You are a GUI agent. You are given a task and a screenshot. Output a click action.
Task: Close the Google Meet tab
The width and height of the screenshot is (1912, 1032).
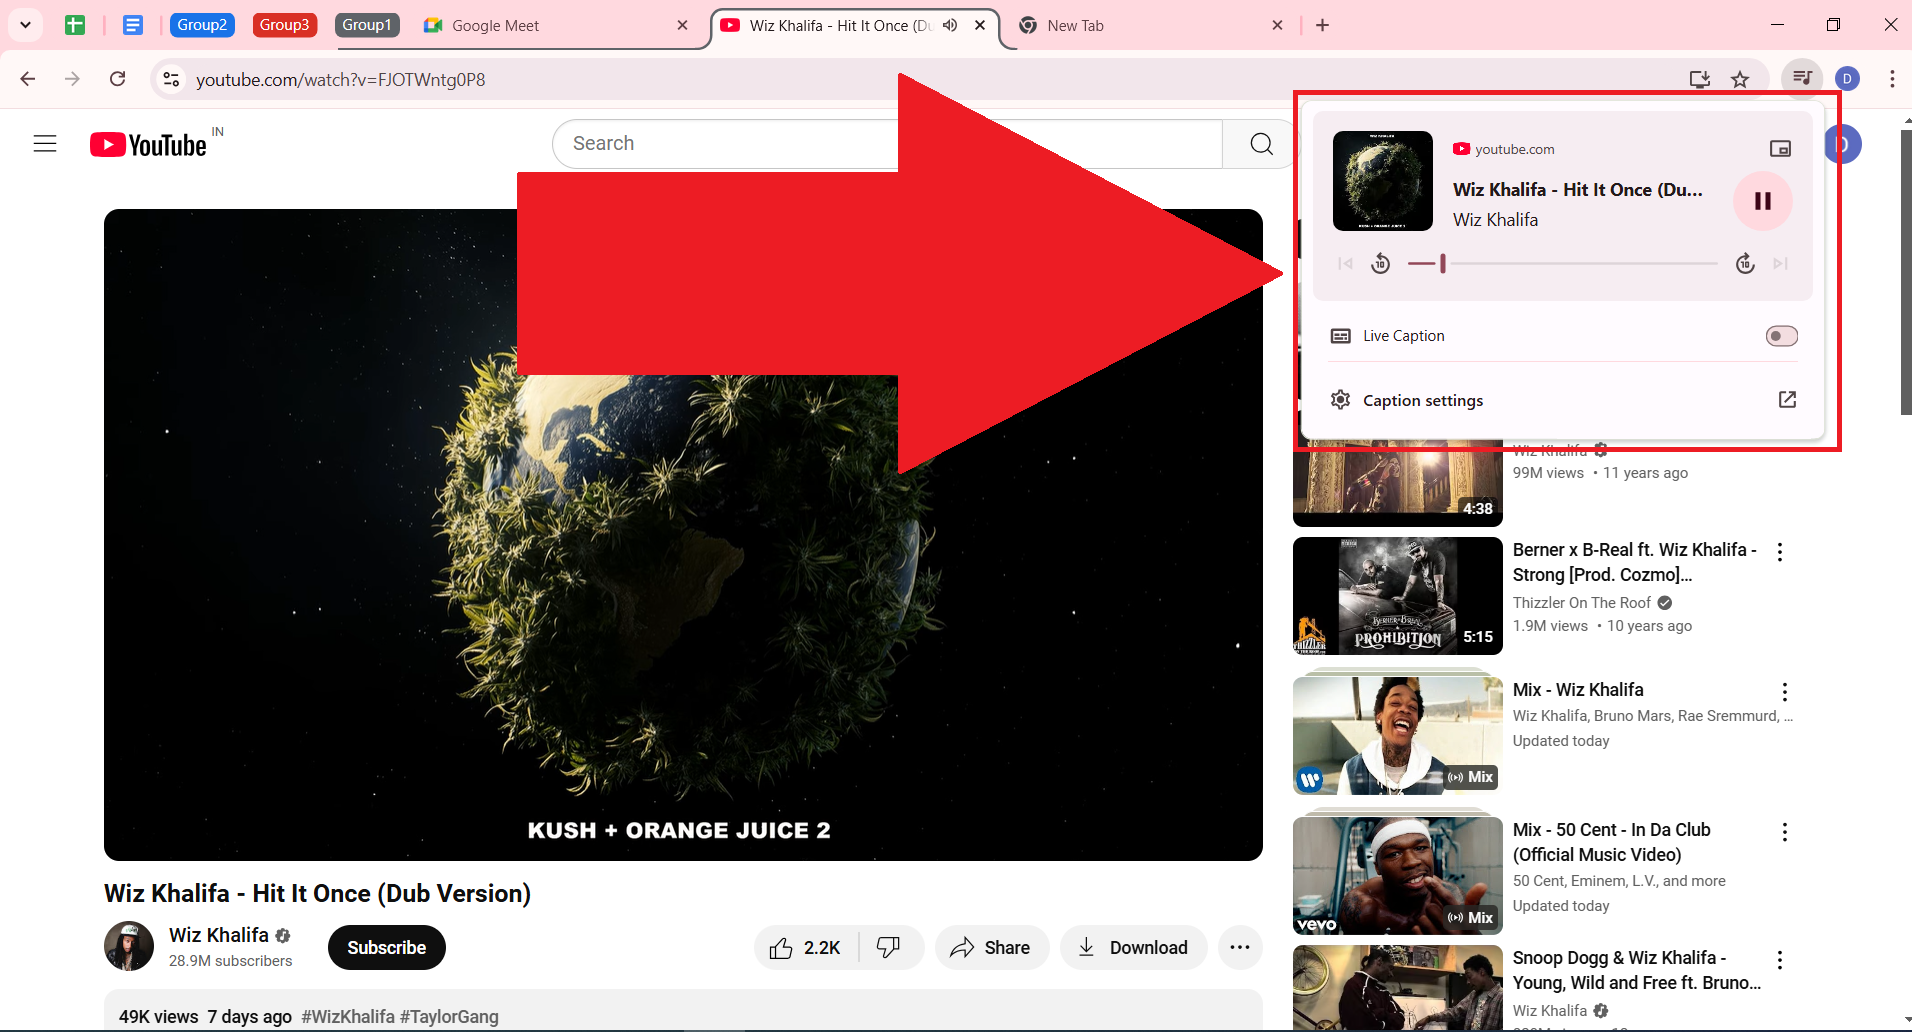pos(683,25)
